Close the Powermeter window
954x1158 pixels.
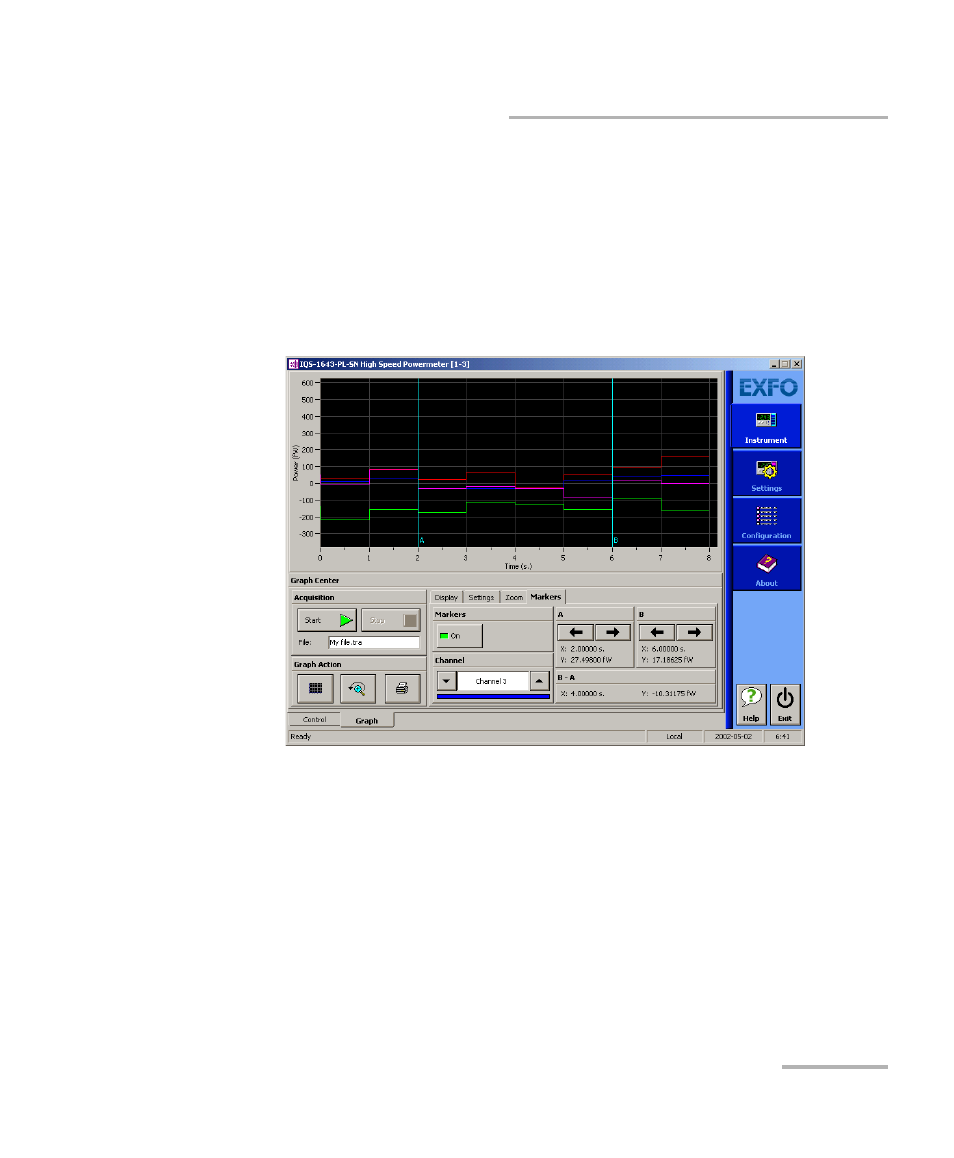click(797, 364)
